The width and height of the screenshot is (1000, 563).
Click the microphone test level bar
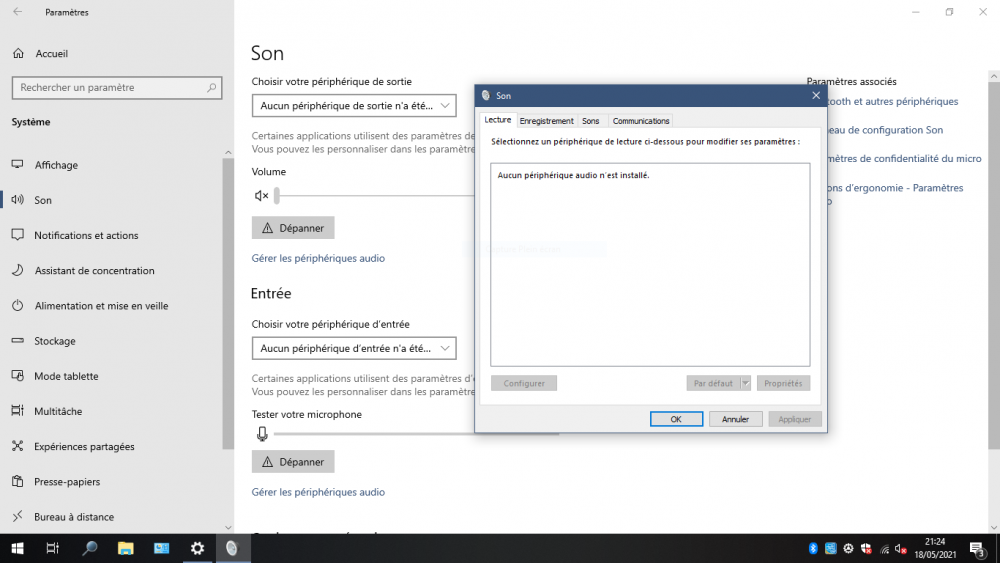(374, 434)
